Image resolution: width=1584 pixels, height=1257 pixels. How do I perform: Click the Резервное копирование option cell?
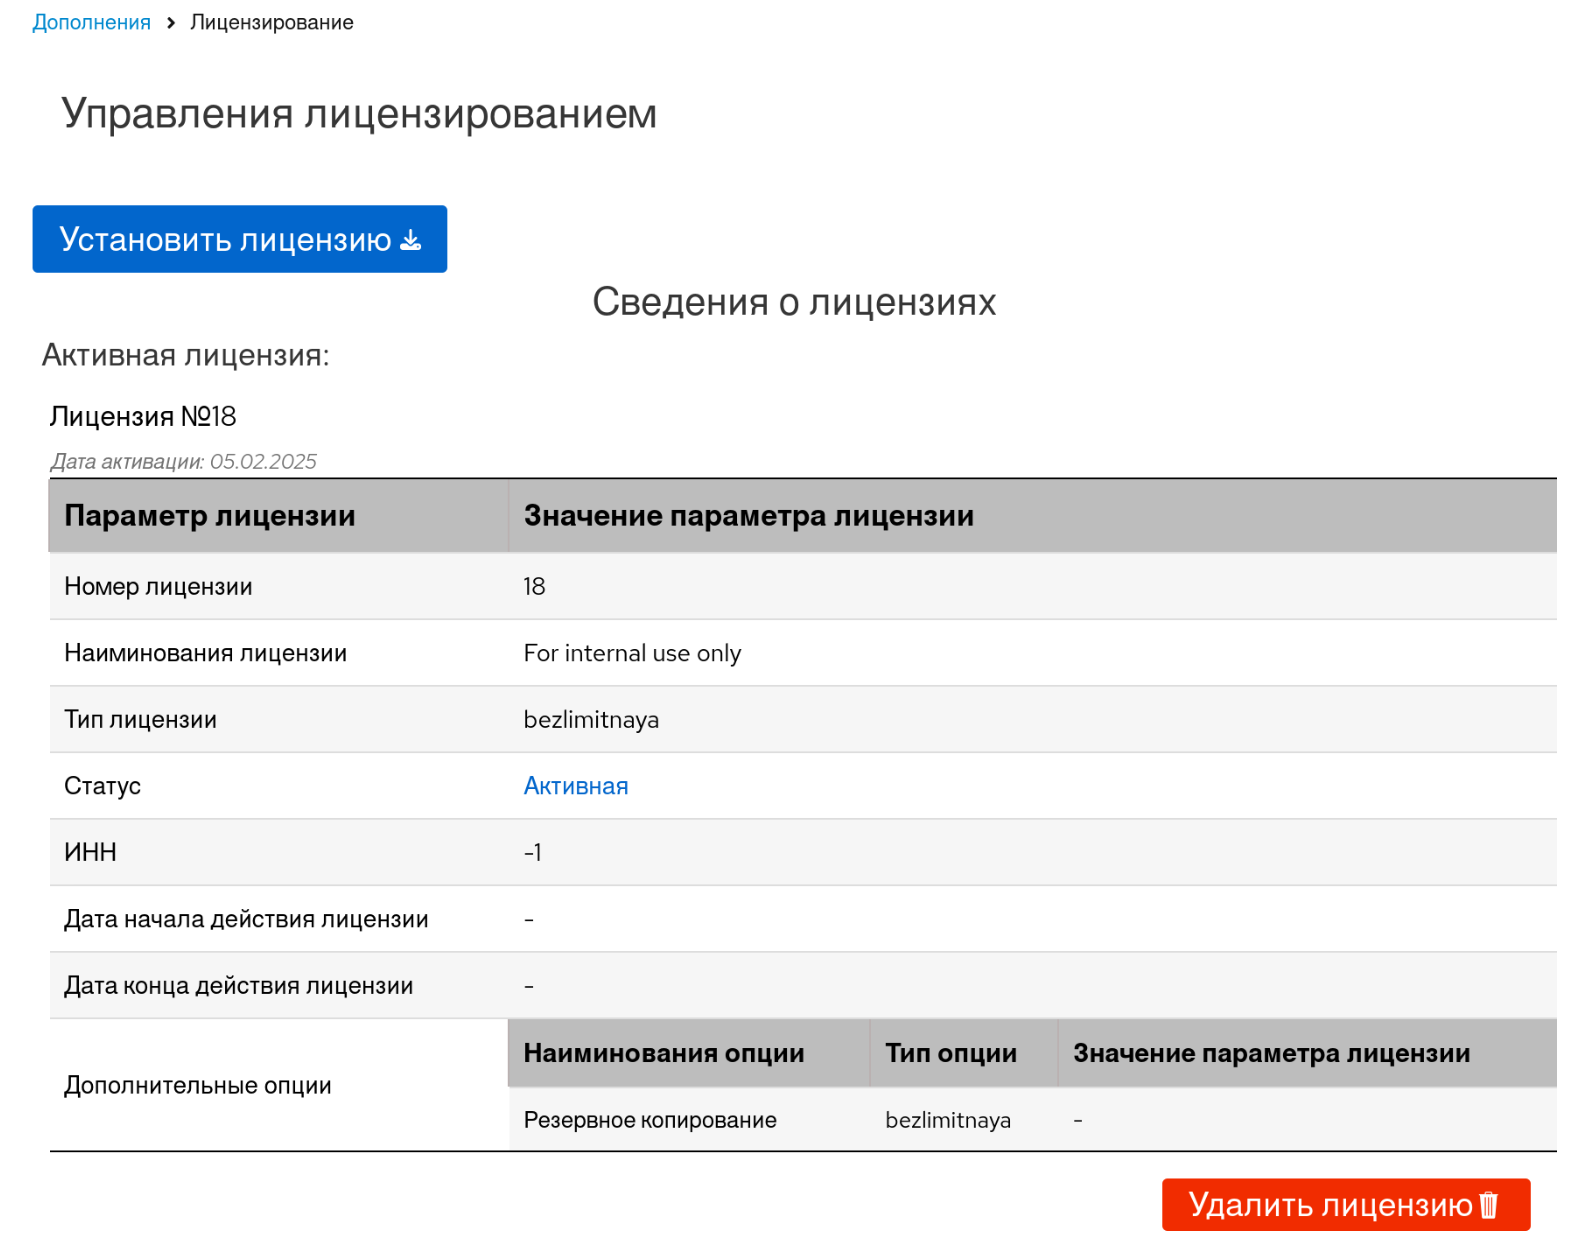[x=650, y=1120]
